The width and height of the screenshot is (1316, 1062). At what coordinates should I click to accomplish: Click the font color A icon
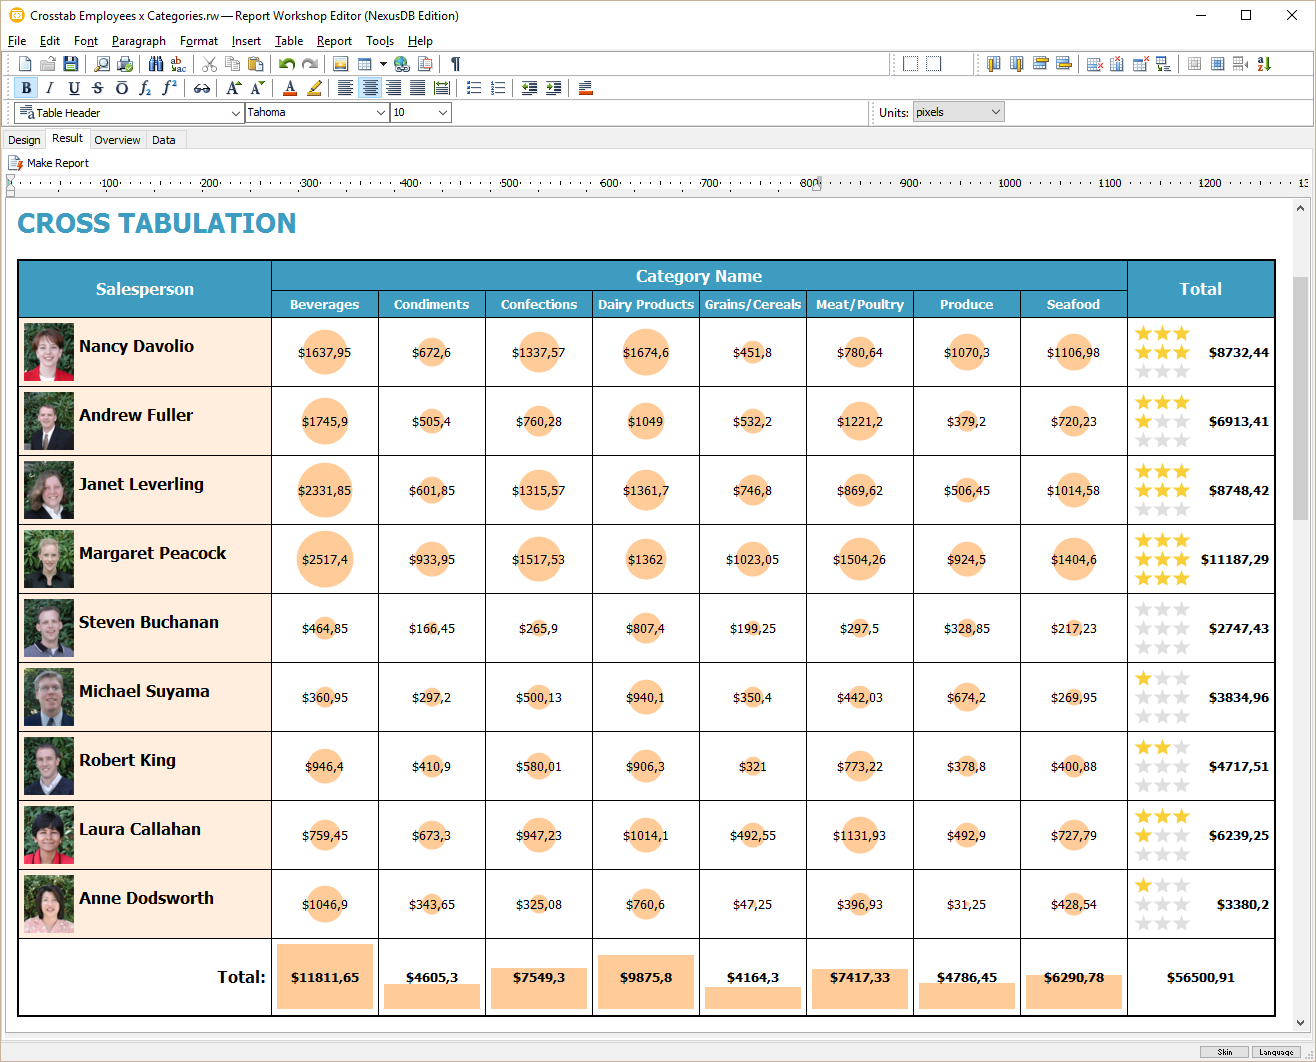pyautogui.click(x=290, y=88)
